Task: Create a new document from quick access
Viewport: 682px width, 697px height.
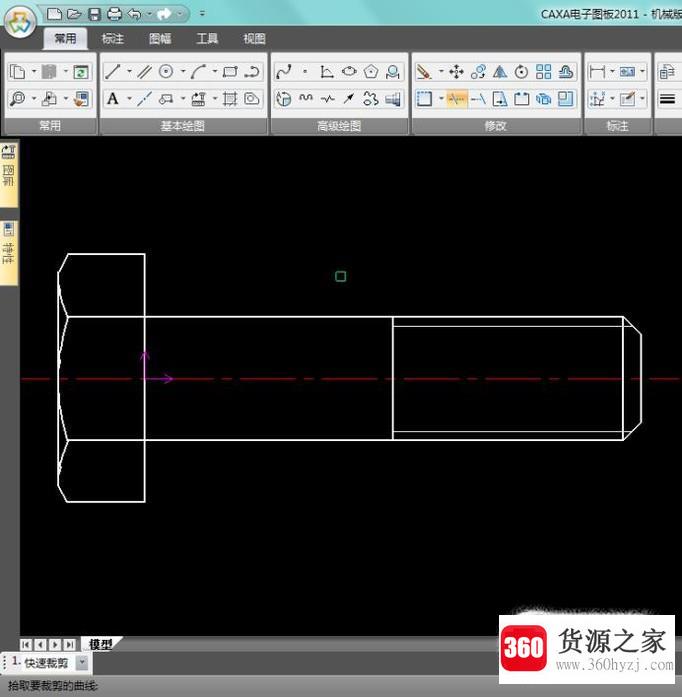Action: click(x=54, y=14)
